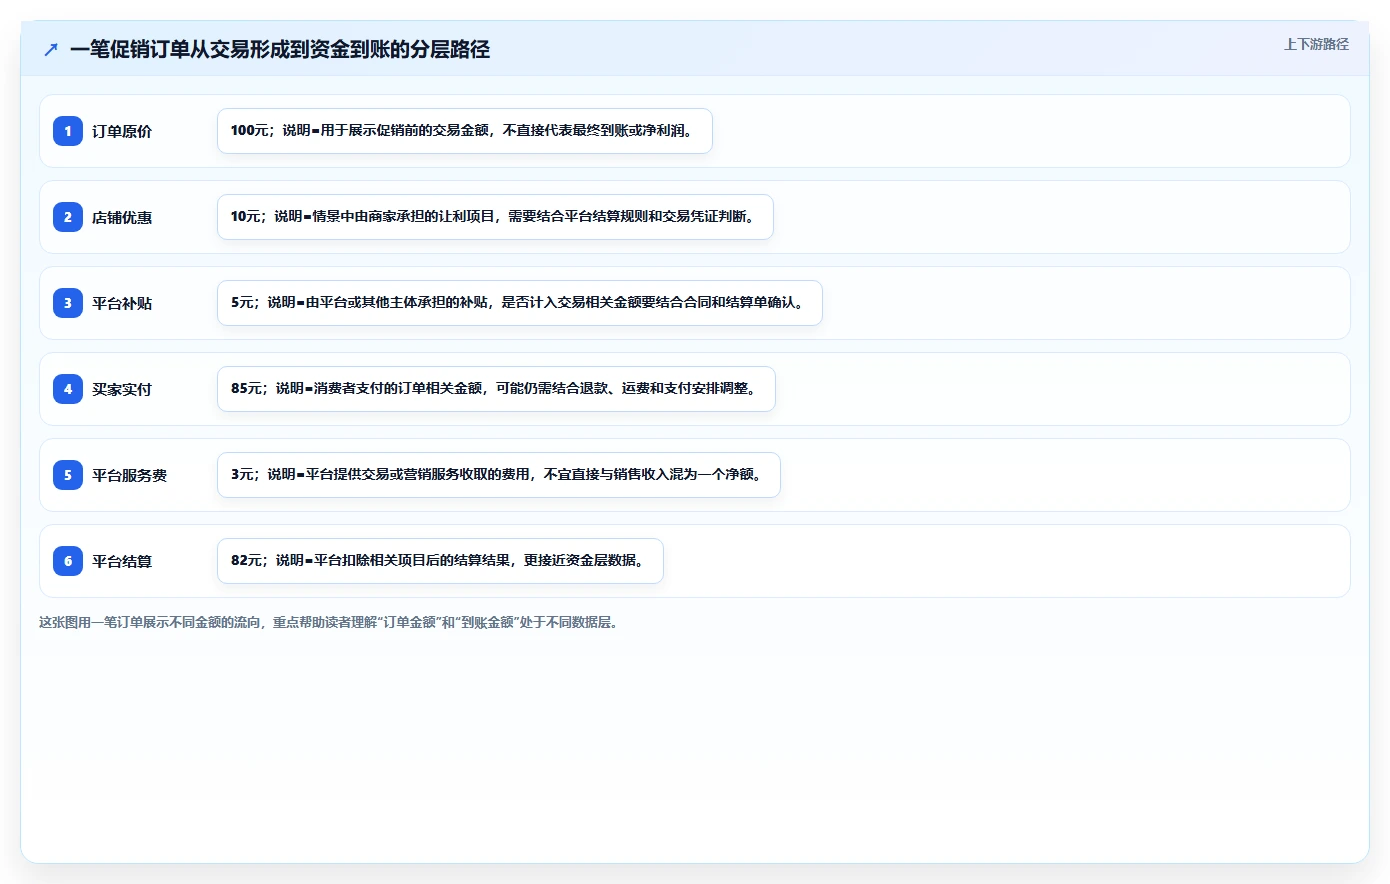The height and width of the screenshot is (884, 1390).
Task: Open the '5元' description box for 平台补贴
Action: tap(520, 303)
